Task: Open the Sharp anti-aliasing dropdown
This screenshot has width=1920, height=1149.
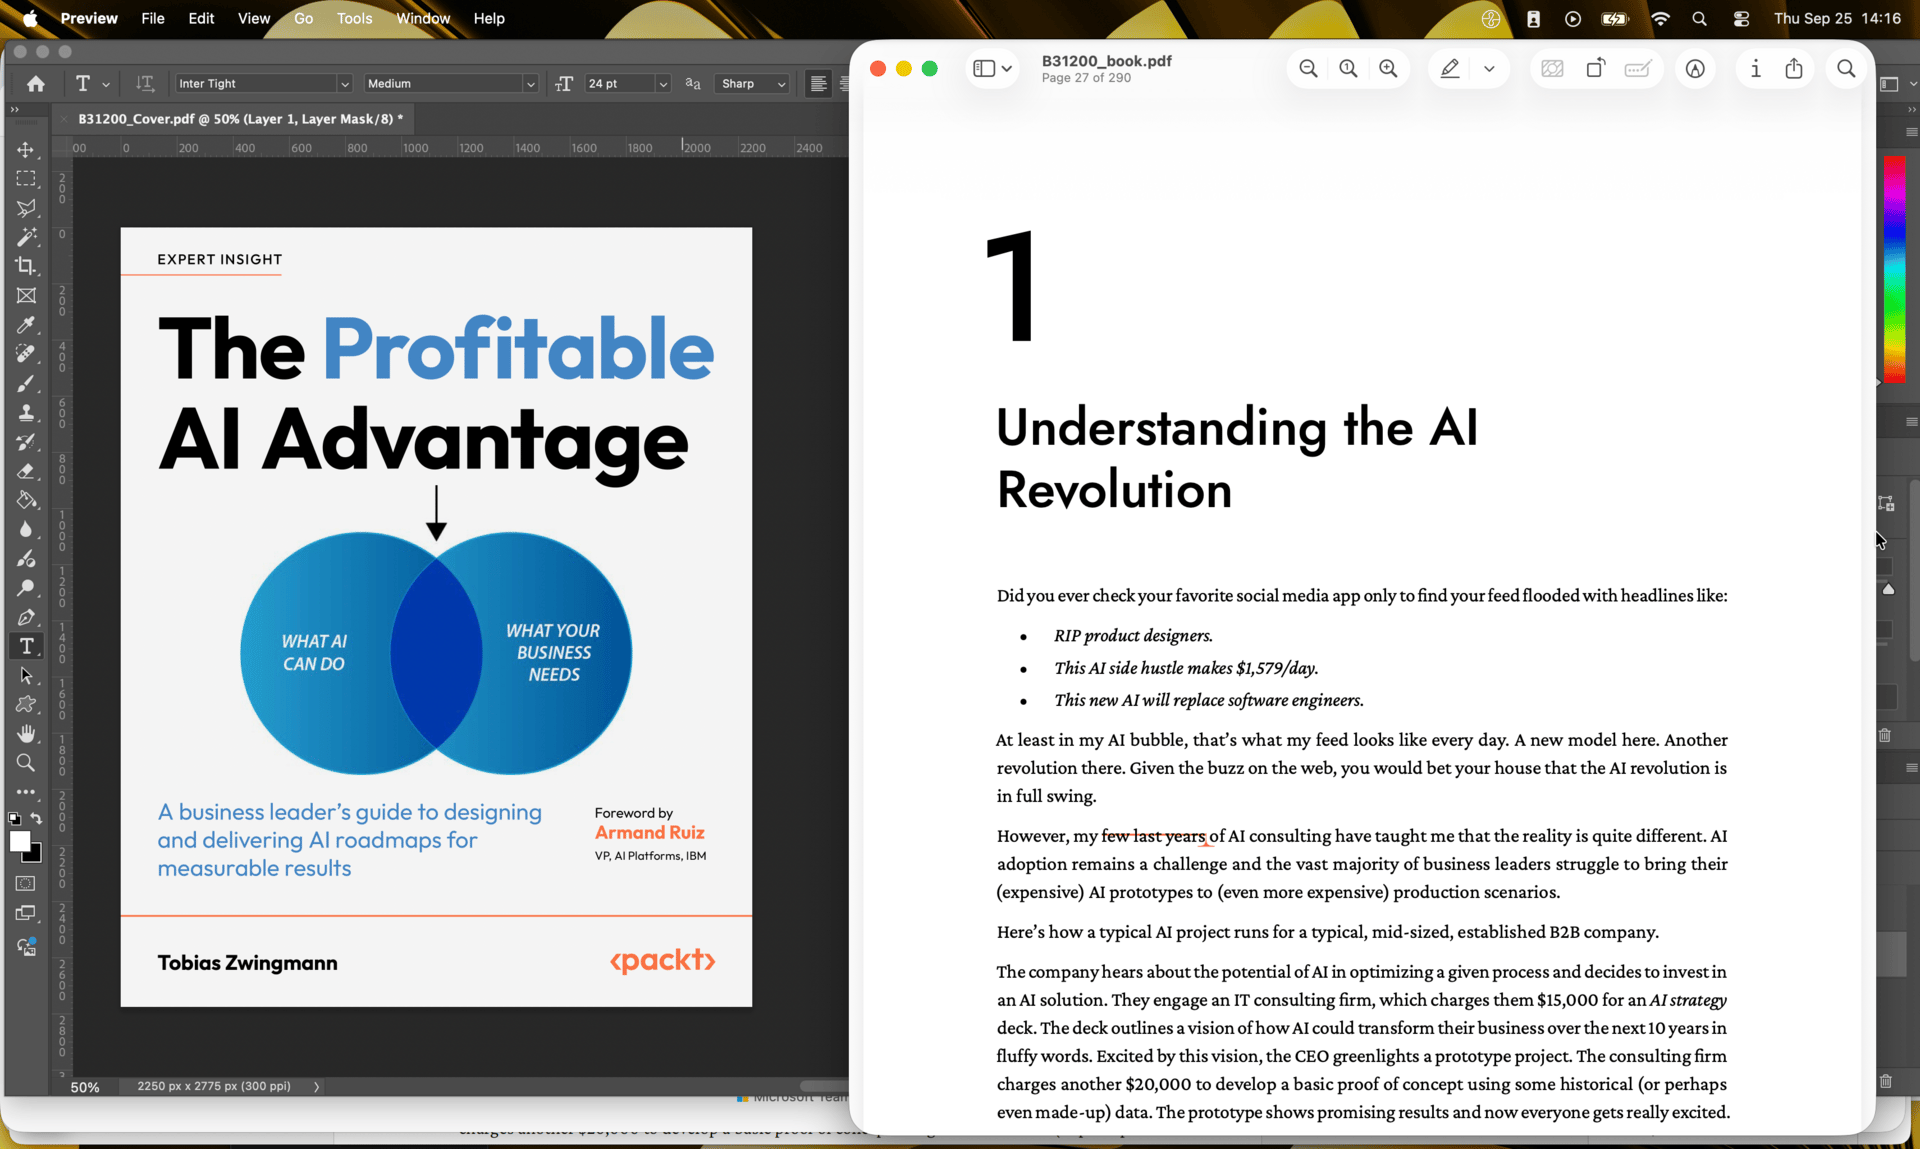Action: [781, 84]
